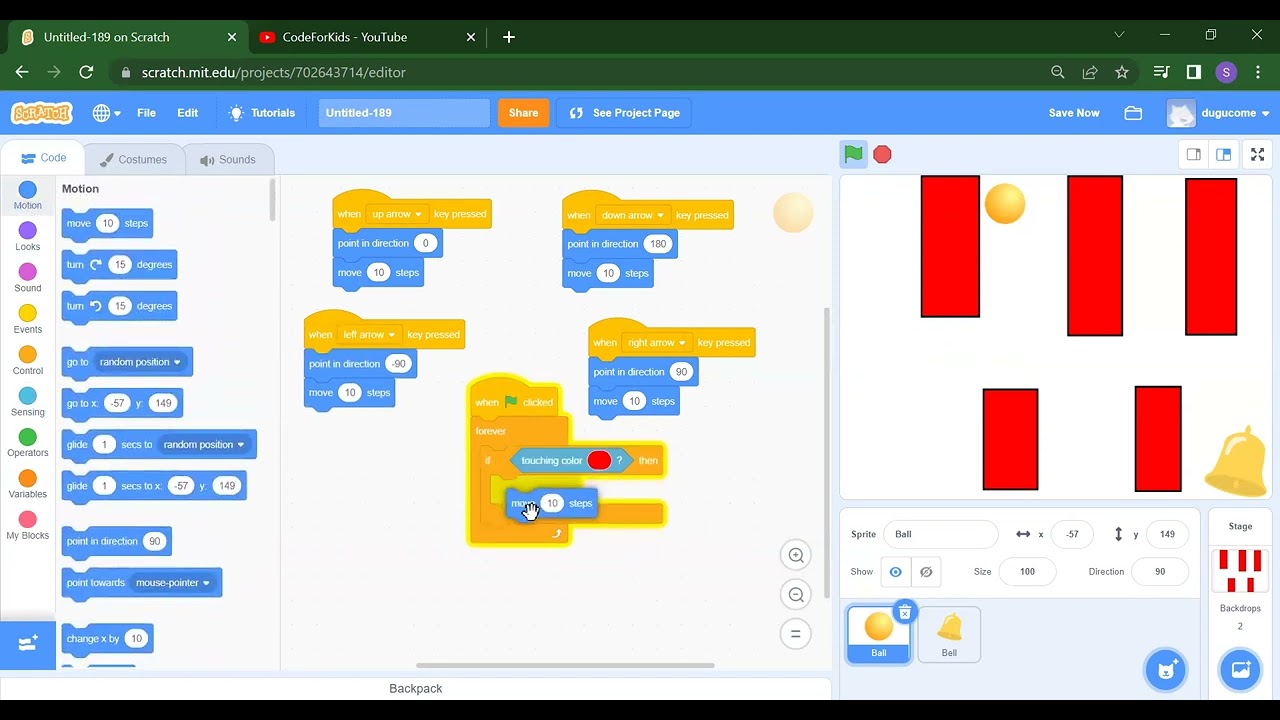Screen dimensions: 1280x720
Task: Open the Edit menu
Action: point(188,113)
